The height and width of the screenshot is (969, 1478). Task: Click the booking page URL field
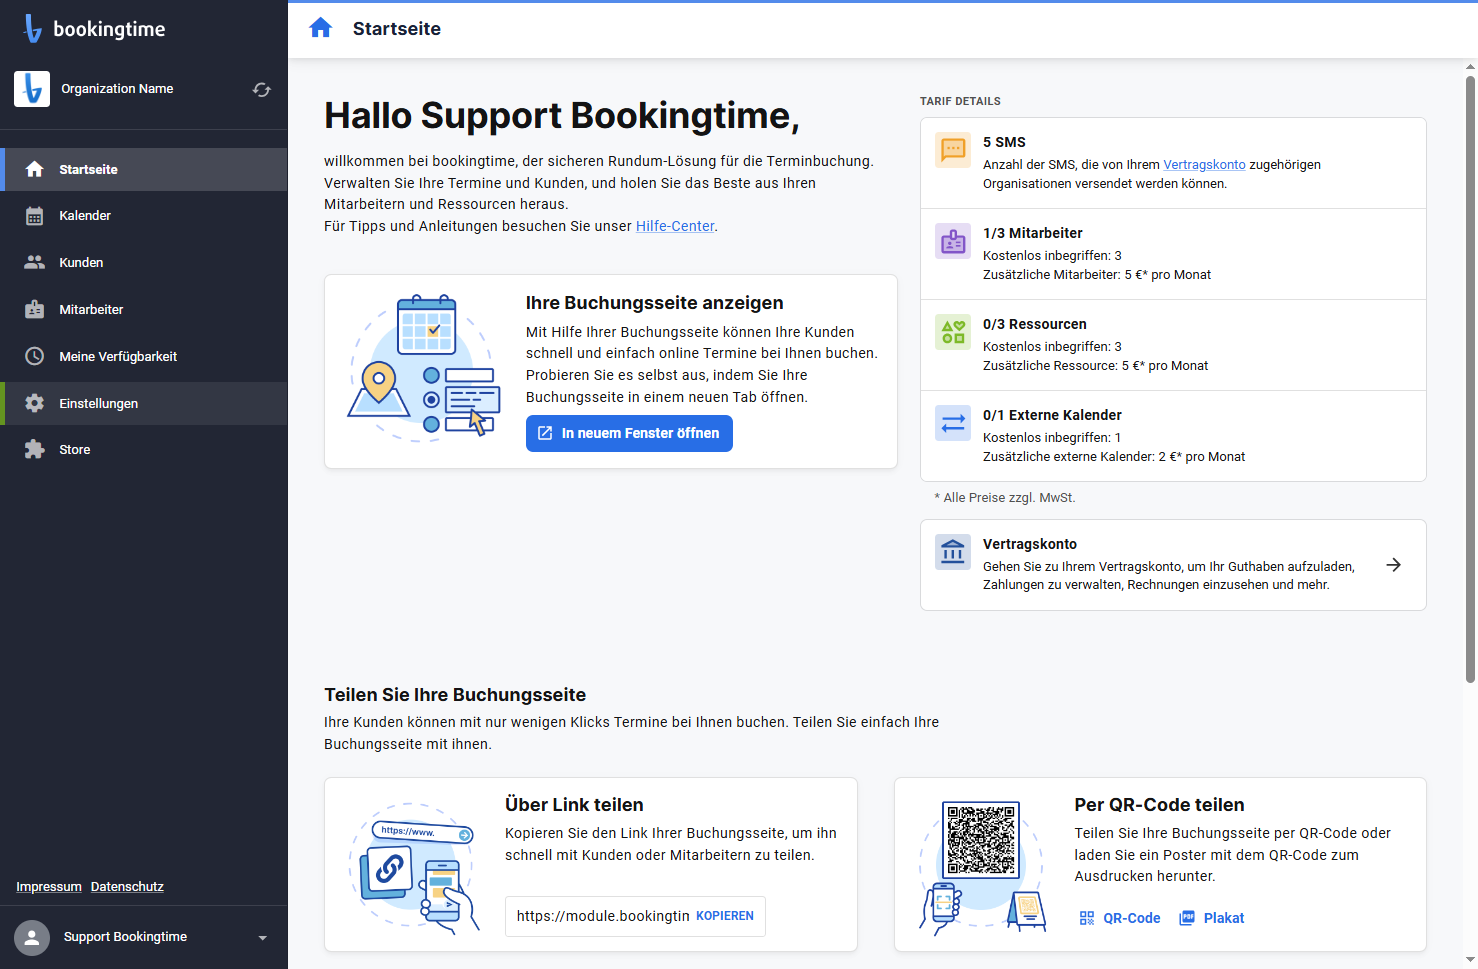[x=602, y=916]
